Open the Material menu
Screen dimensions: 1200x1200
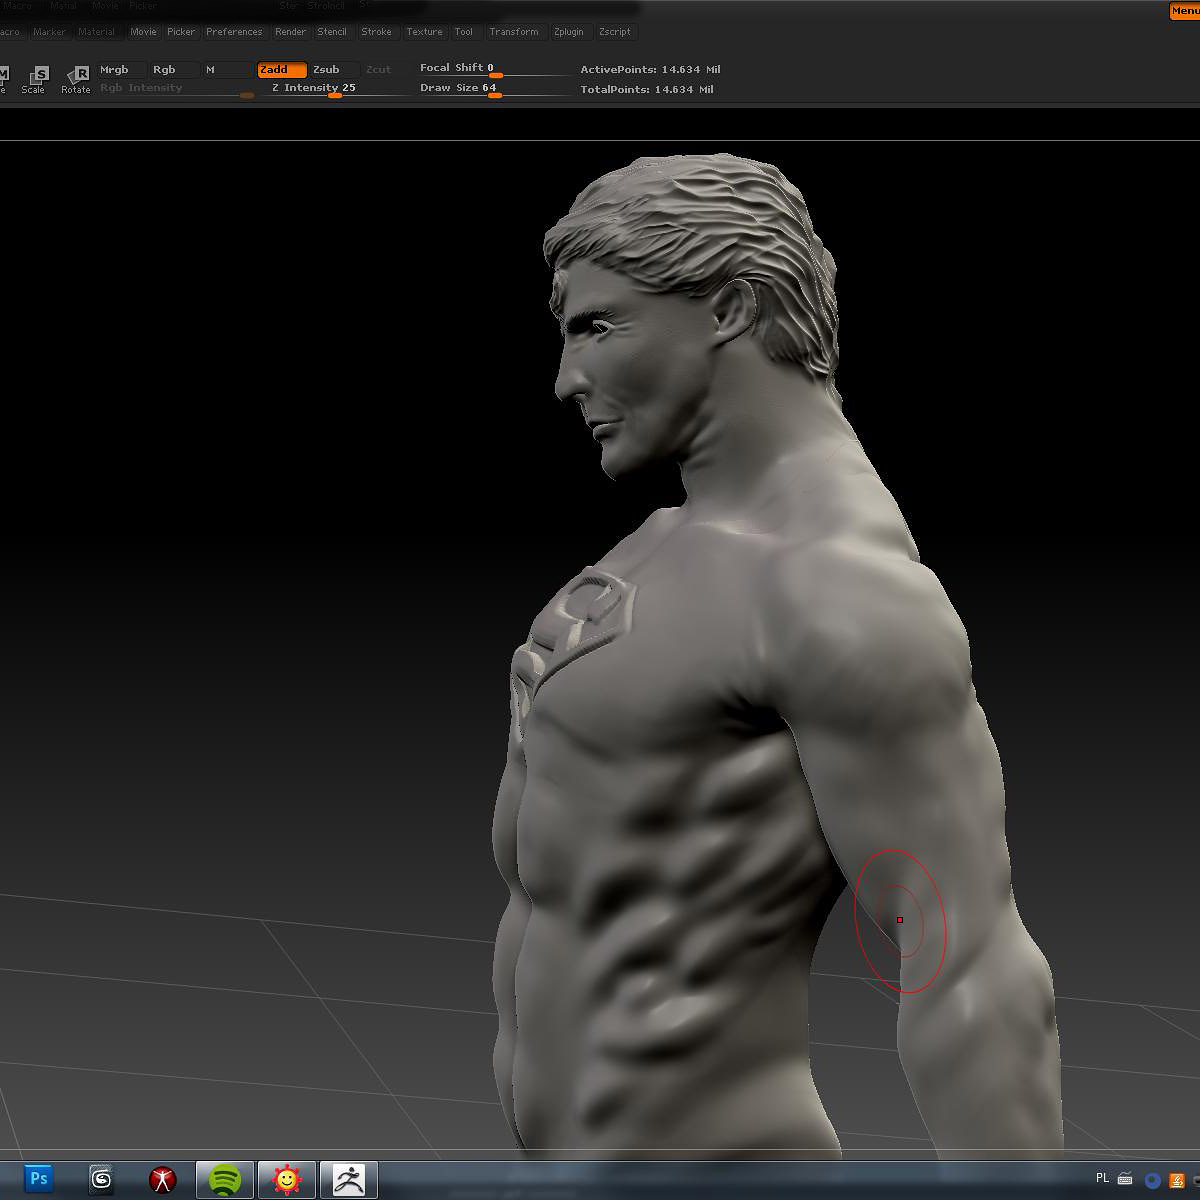tap(97, 32)
